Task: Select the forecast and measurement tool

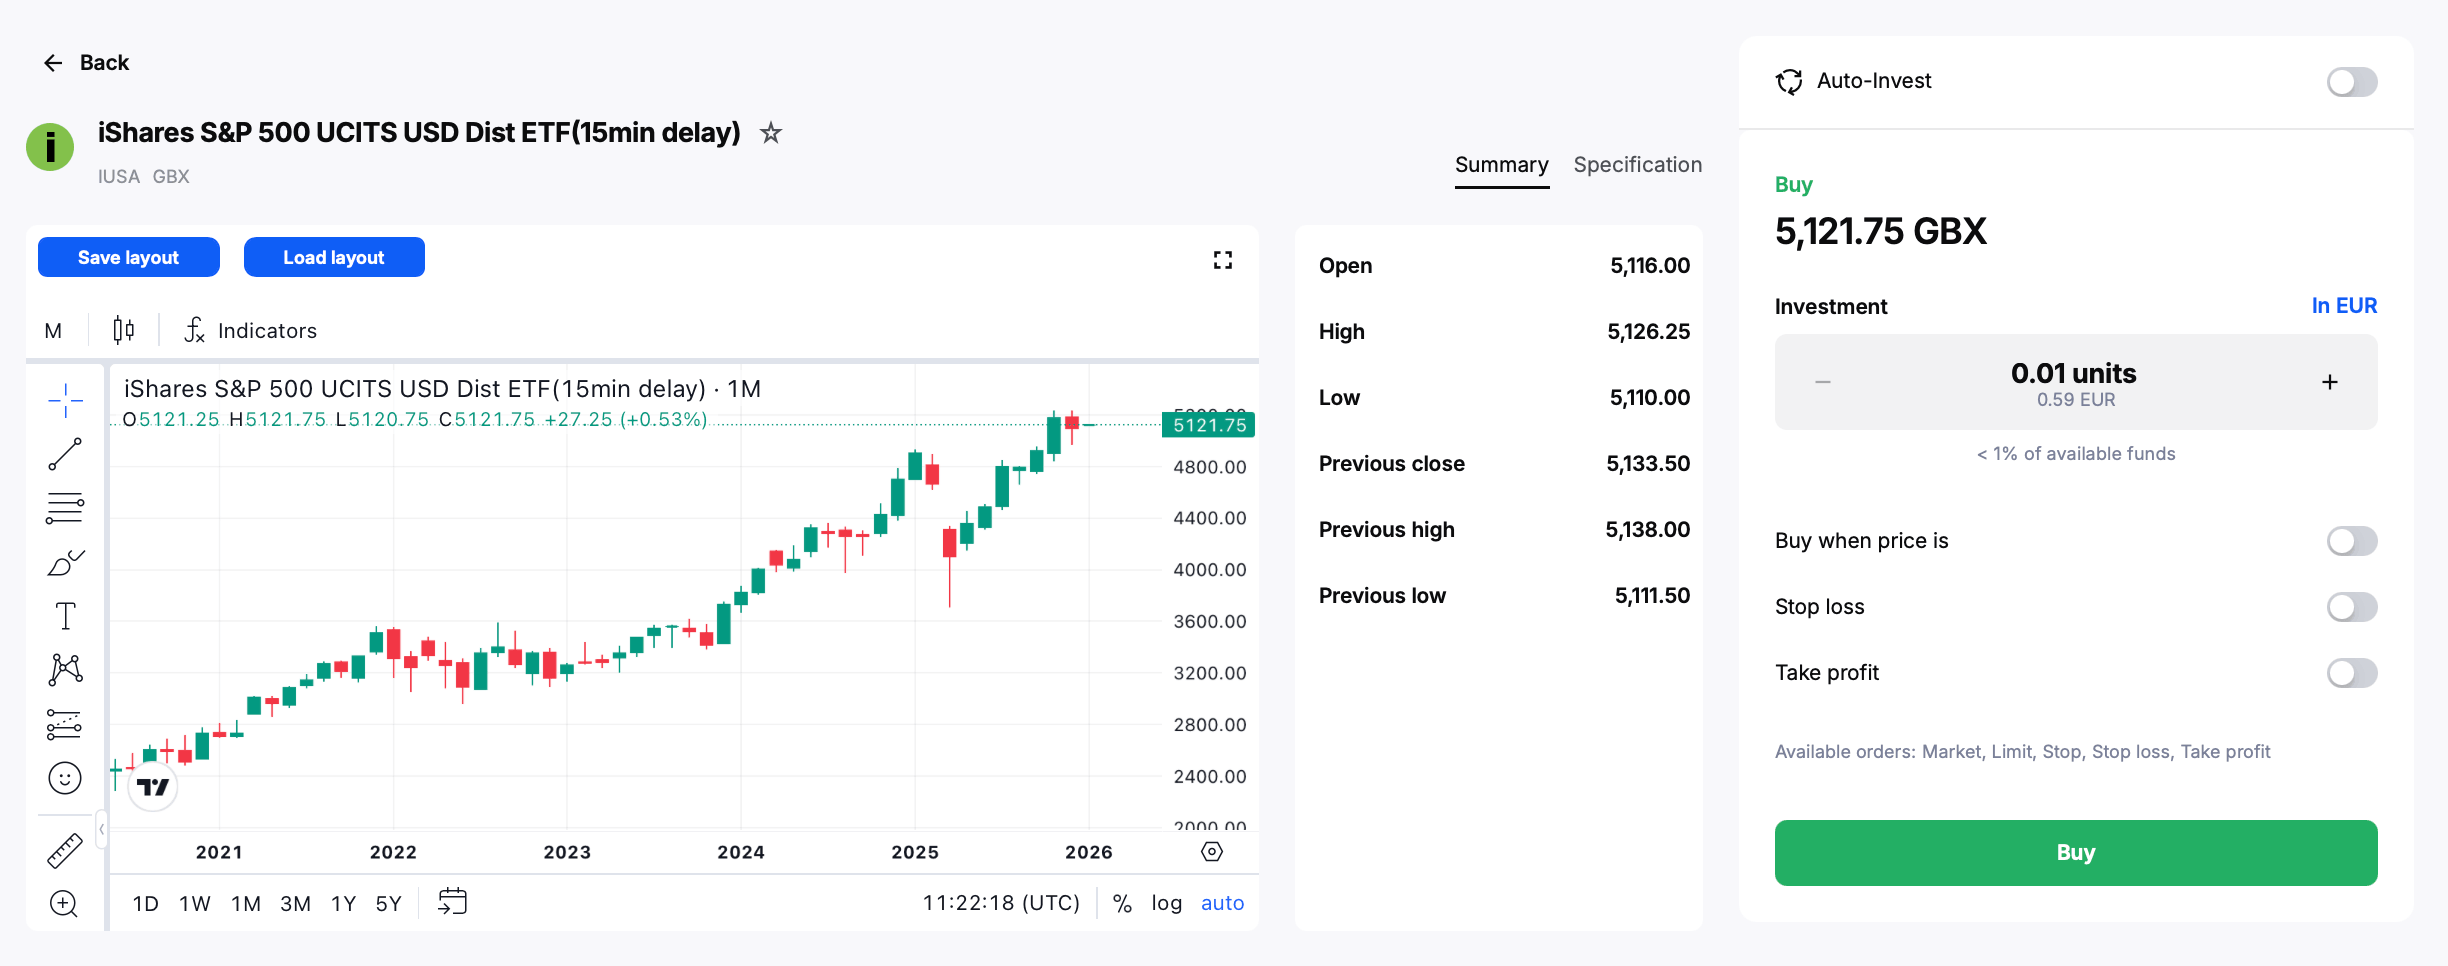Action: [x=65, y=724]
